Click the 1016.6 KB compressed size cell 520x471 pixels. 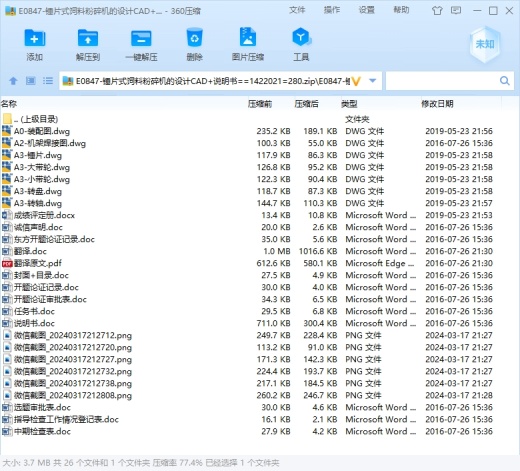(318, 251)
